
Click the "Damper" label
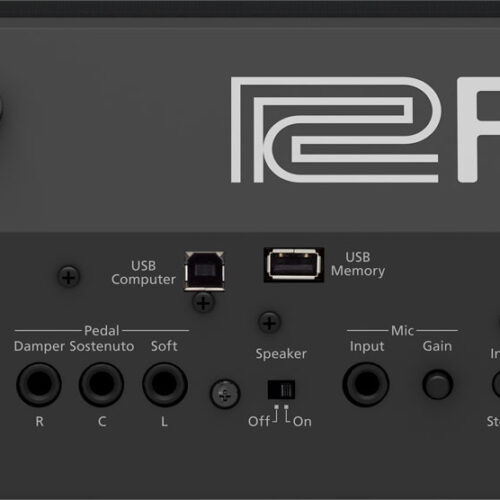click(x=39, y=347)
